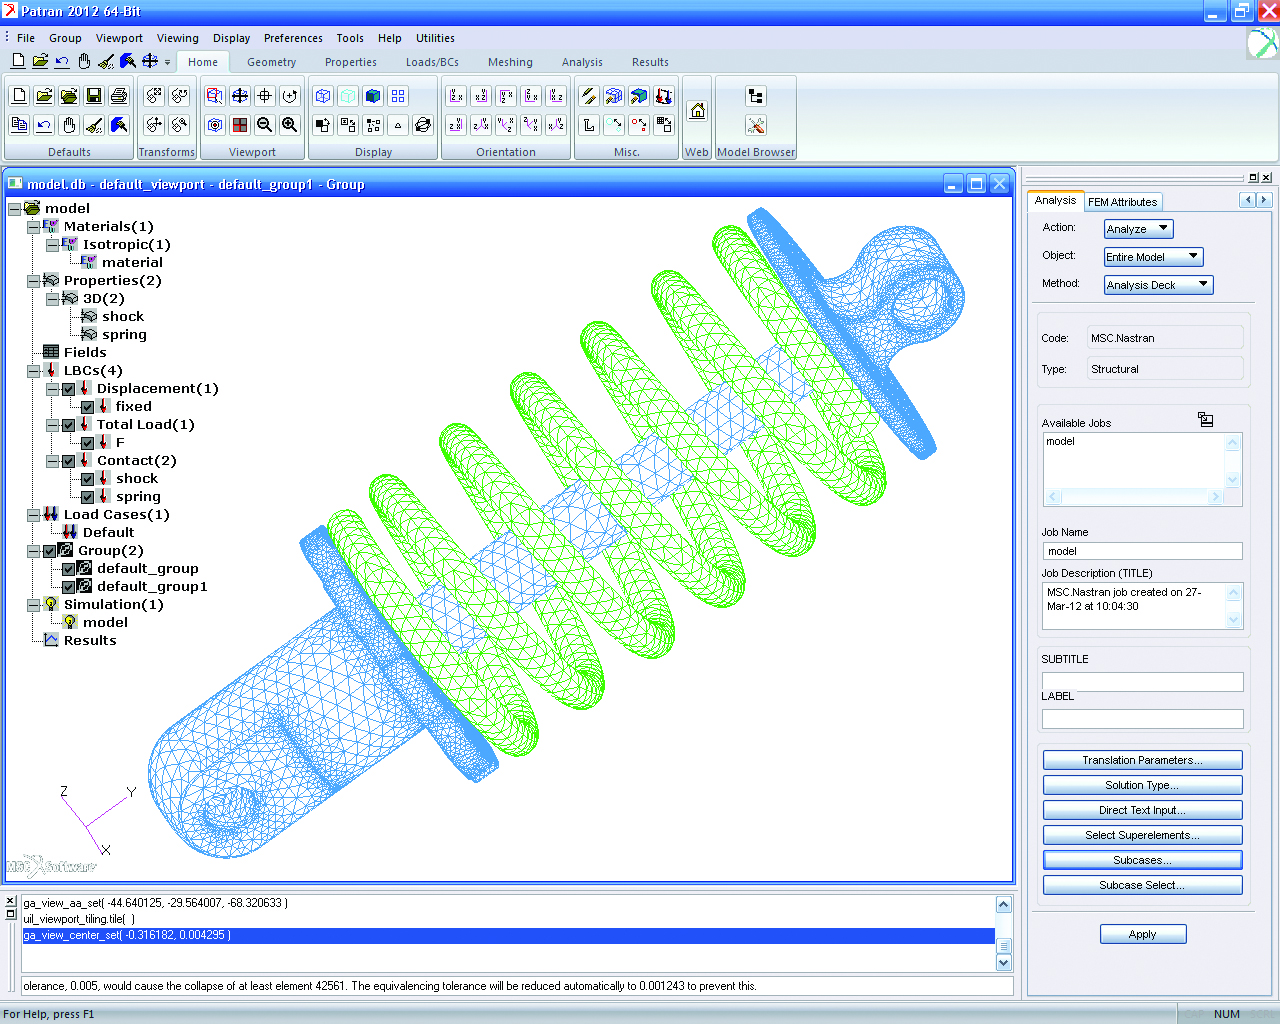This screenshot has width=1280, height=1024.
Task: Click the tools icon below Model Browser tree
Action: [x=756, y=125]
